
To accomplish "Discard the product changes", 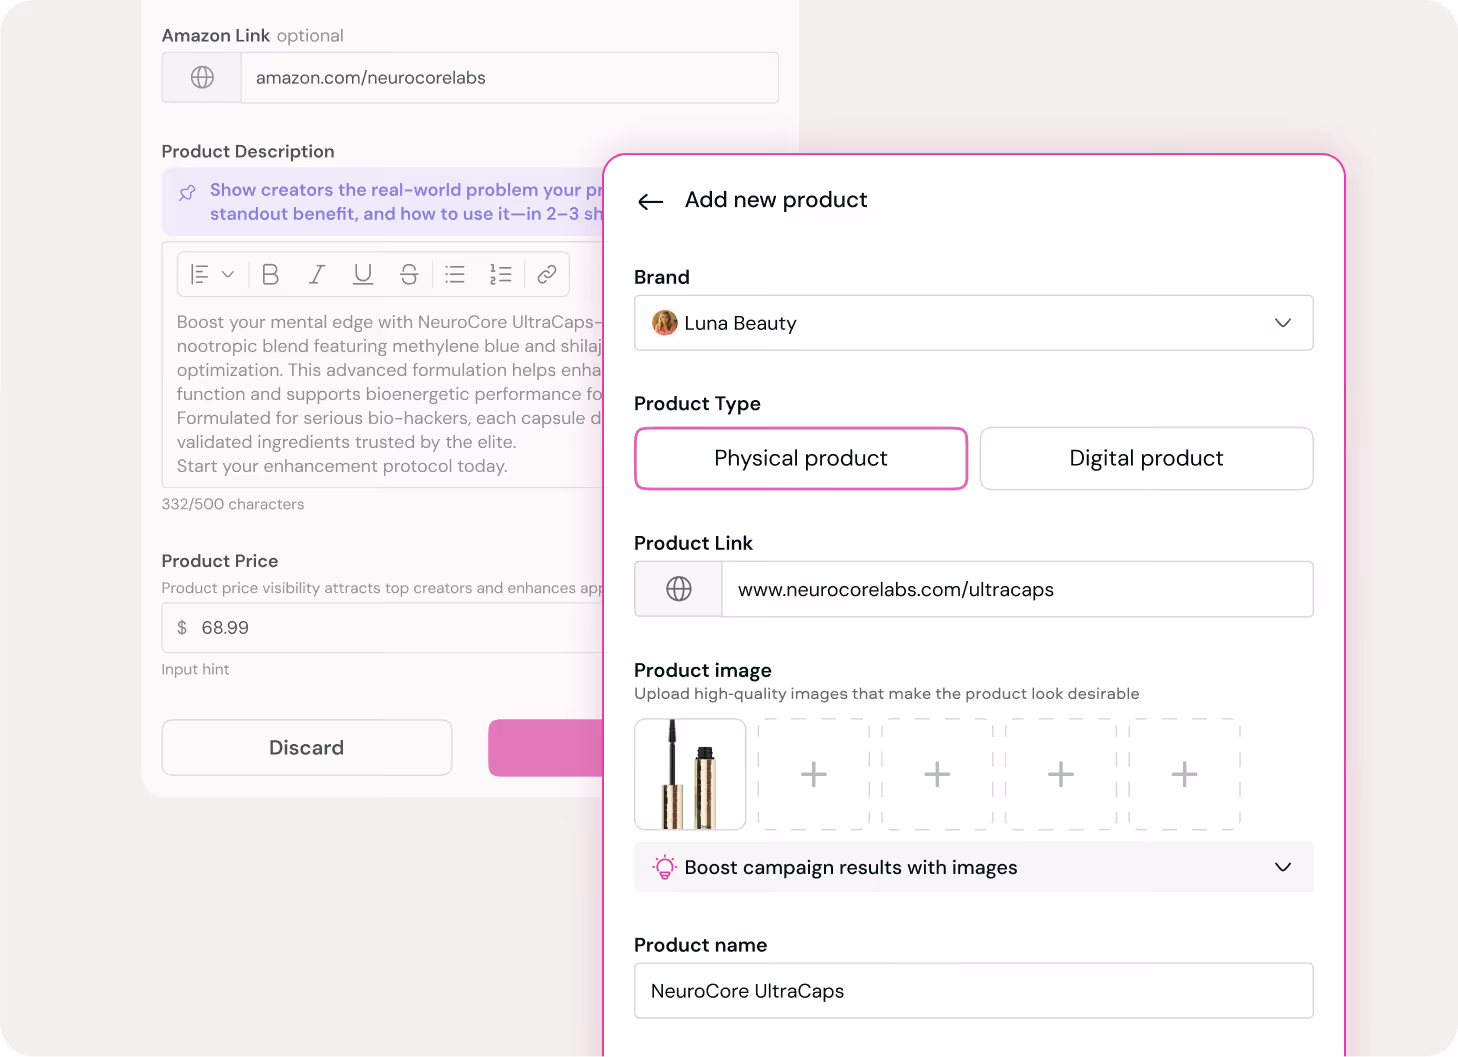I will 306,747.
